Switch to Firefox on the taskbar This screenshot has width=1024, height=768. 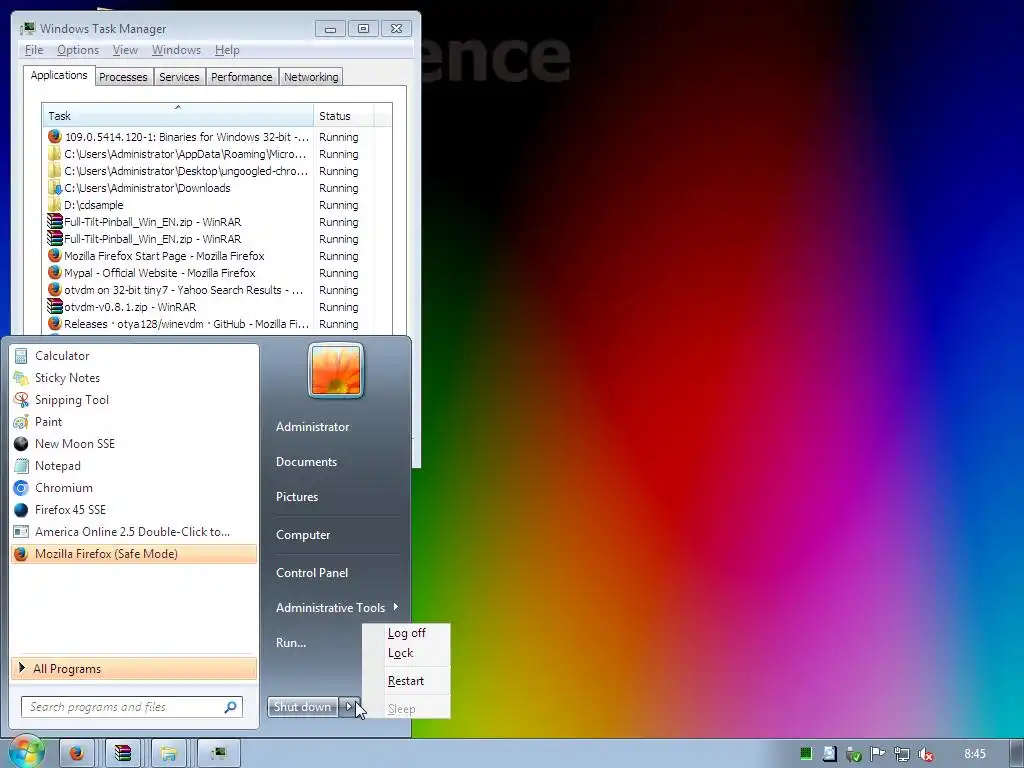pyautogui.click(x=77, y=753)
